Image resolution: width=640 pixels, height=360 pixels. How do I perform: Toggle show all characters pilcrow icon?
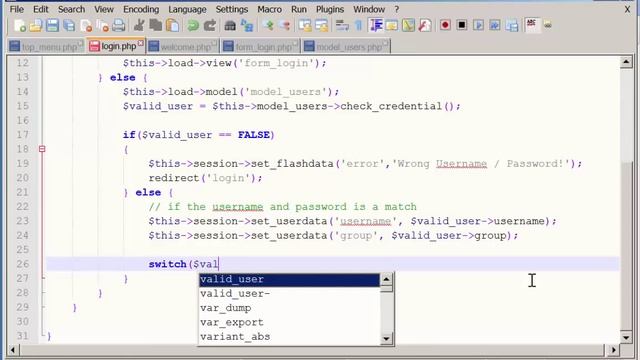tap(358, 26)
